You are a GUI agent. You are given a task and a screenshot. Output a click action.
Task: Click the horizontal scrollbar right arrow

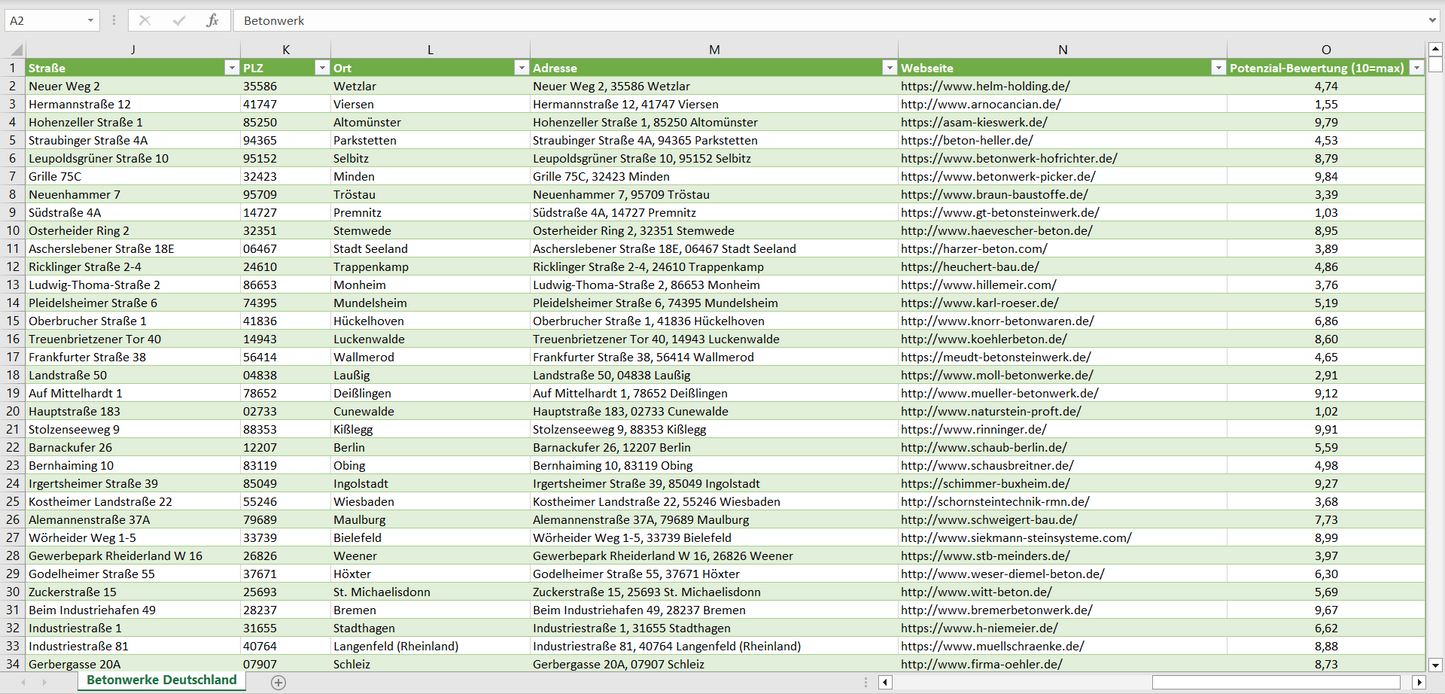1418,682
